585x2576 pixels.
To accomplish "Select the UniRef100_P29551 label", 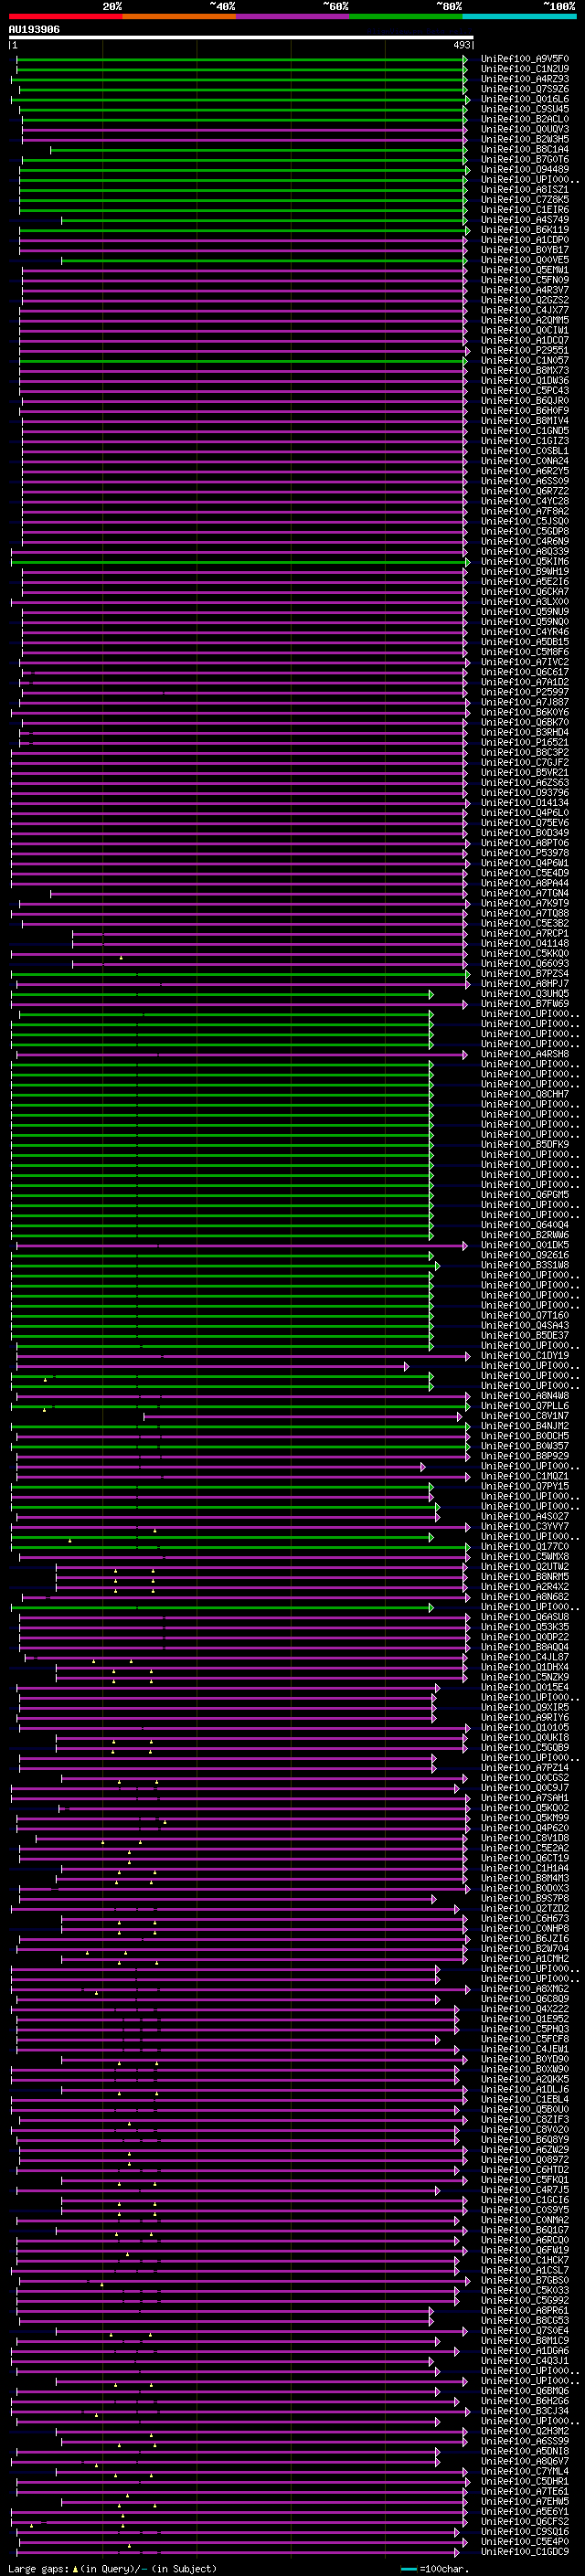I will [x=525, y=350].
